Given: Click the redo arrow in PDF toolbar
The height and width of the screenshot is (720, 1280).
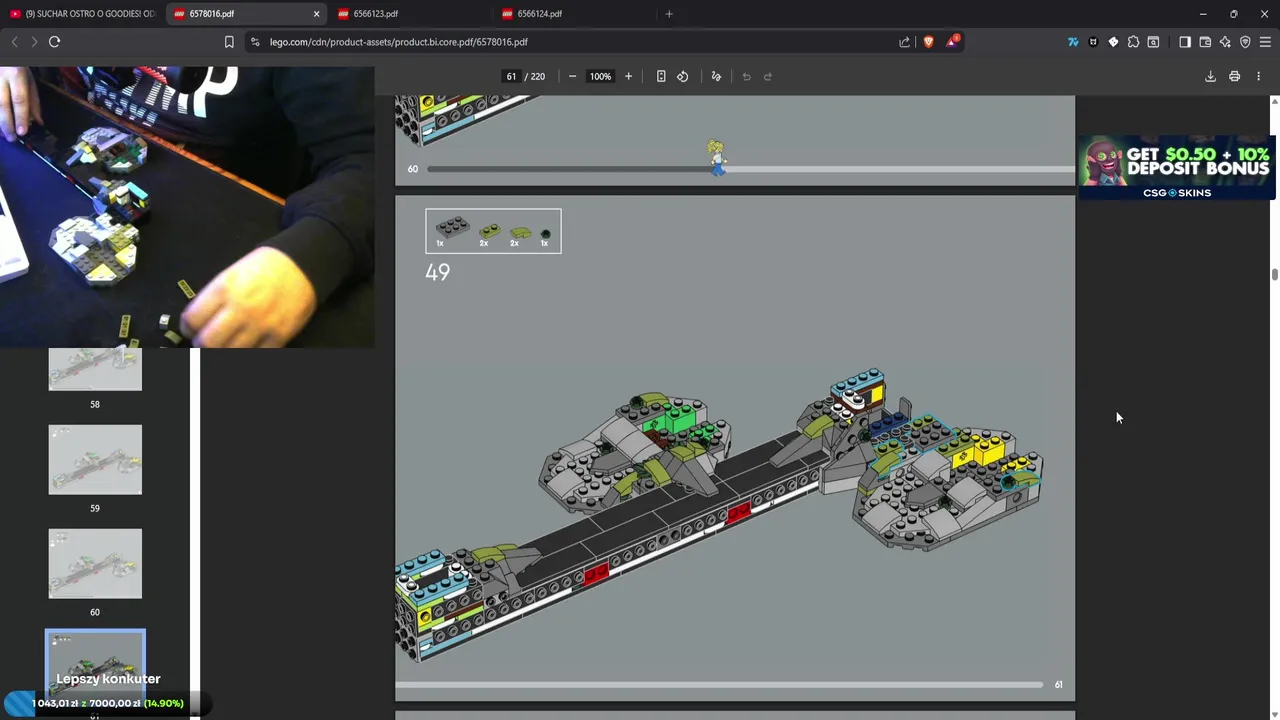Looking at the screenshot, I should click(768, 76).
